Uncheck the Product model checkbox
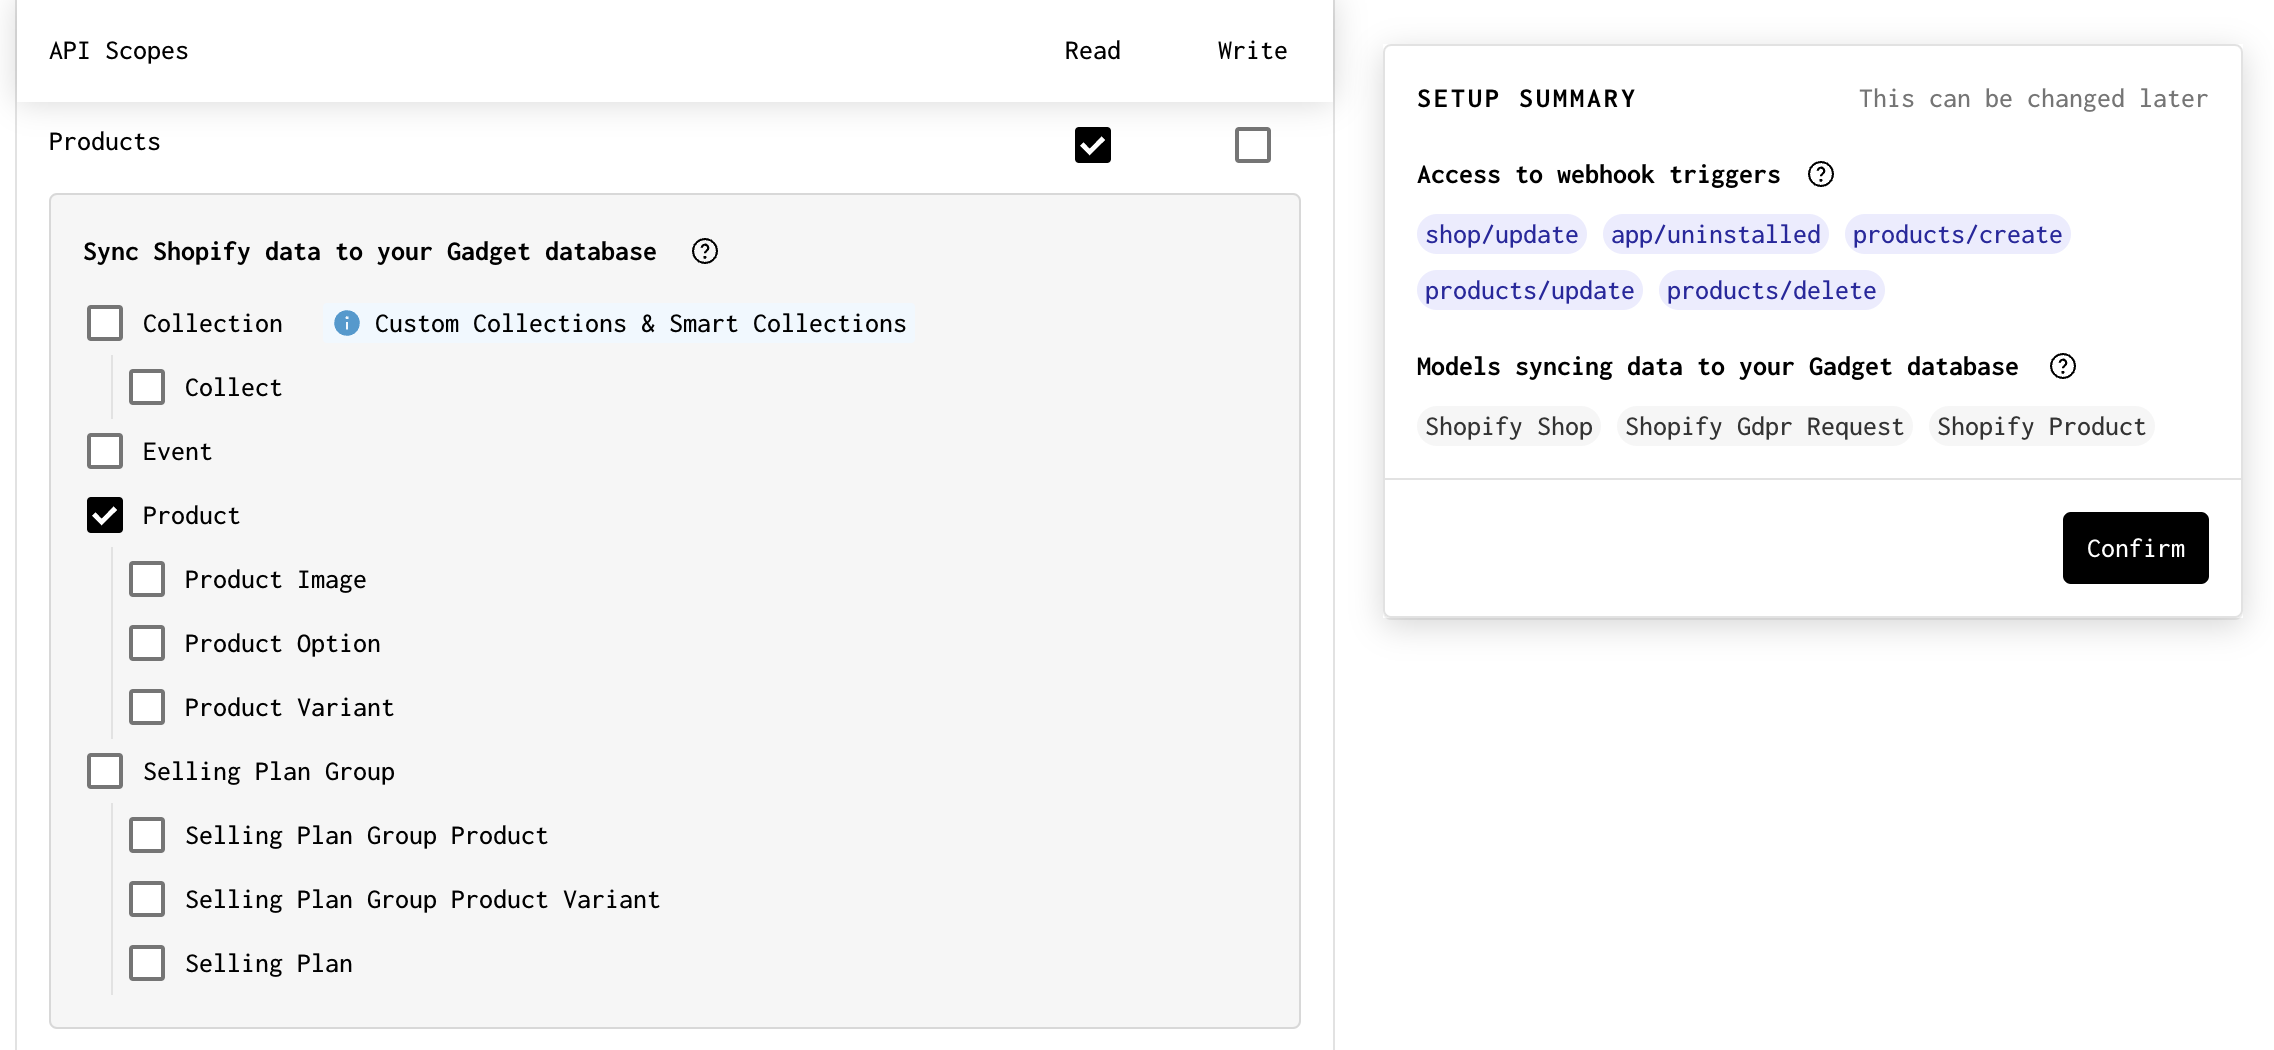Viewport: 2274px width, 1050px height. [105, 515]
